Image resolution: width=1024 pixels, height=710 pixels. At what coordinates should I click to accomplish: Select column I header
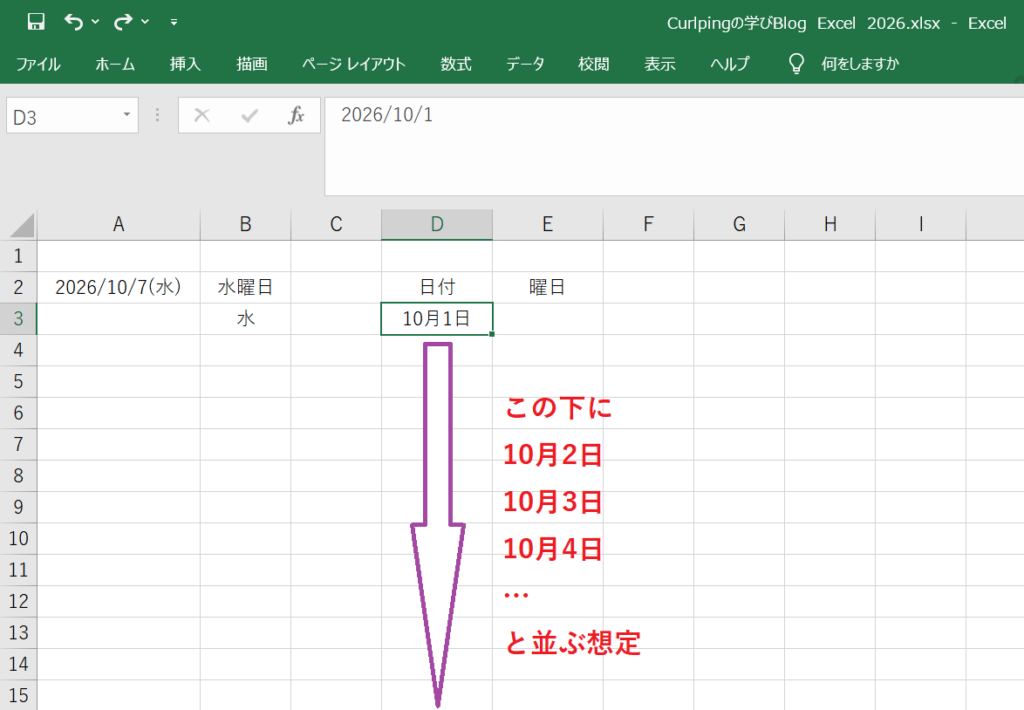[x=921, y=225]
